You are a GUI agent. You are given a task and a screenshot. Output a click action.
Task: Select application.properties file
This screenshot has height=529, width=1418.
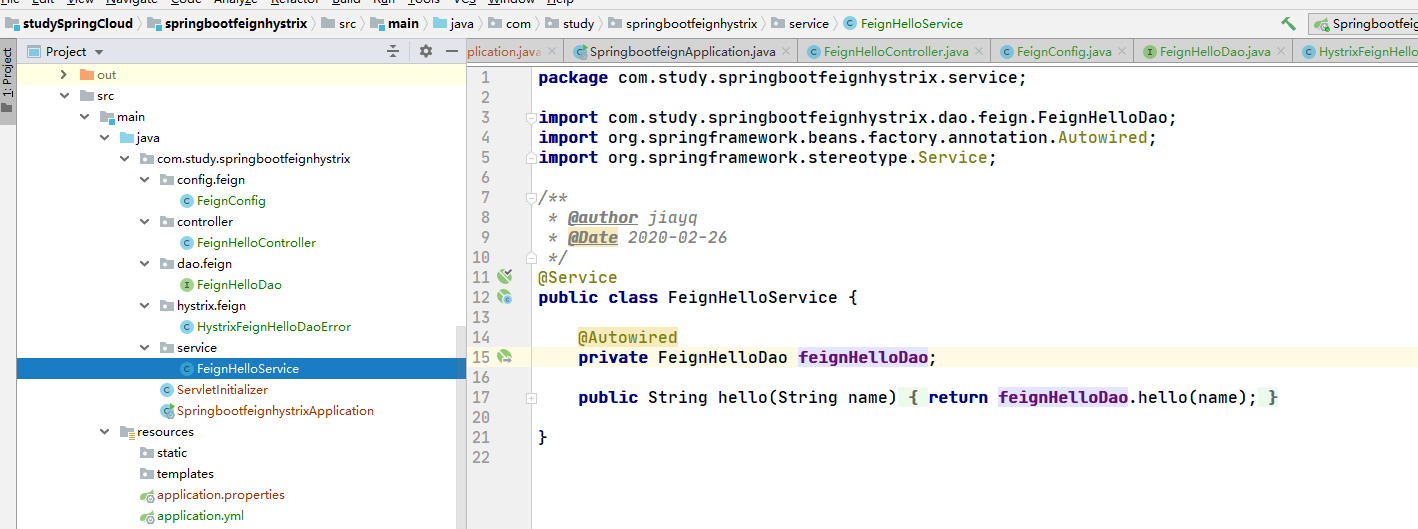[220, 495]
